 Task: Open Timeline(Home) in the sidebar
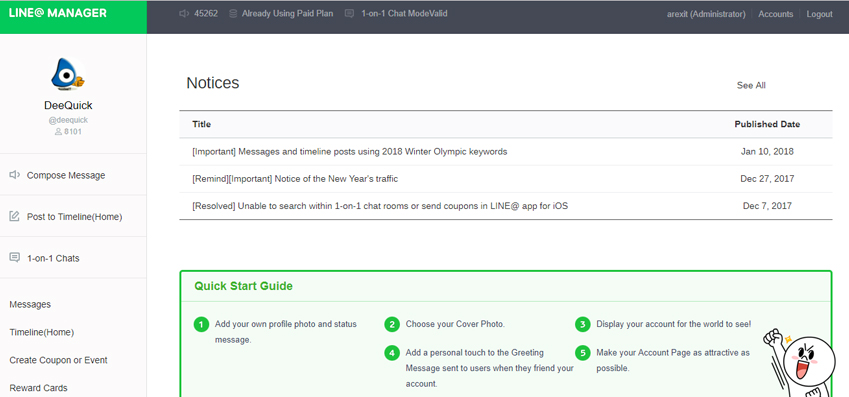click(x=42, y=332)
